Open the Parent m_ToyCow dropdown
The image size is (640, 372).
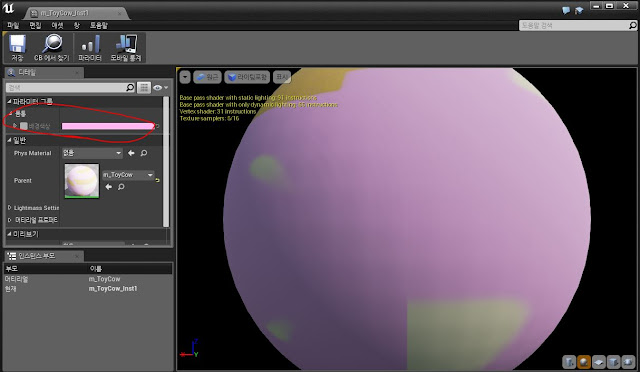[x=128, y=175]
